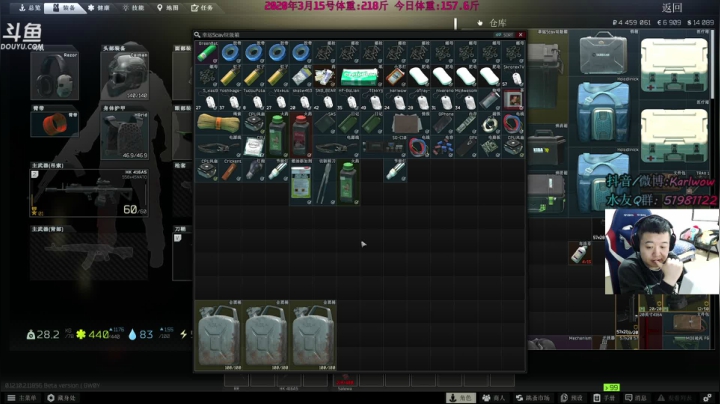Select the paracord rope bundle
The height and width of the screenshot is (404, 720).
point(219,123)
